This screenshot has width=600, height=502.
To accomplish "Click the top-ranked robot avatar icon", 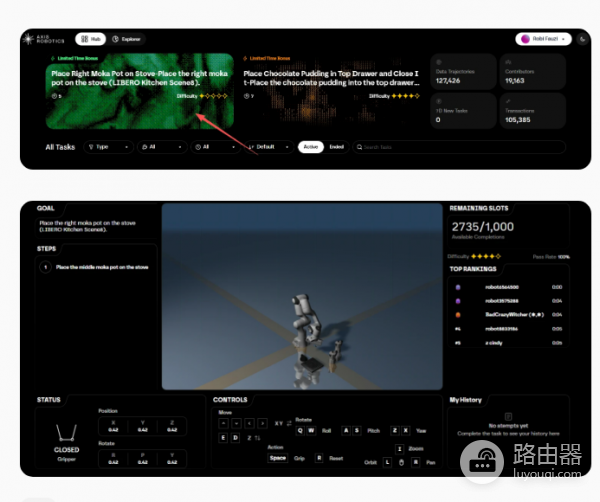I will point(459,287).
